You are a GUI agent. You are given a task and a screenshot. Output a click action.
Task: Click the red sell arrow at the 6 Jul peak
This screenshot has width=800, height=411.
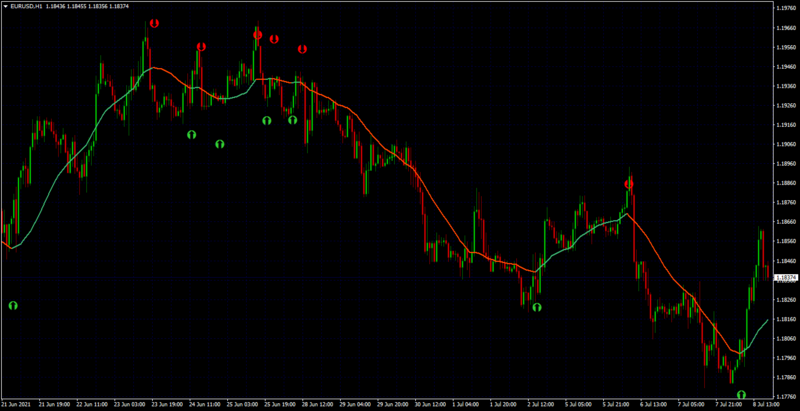(x=629, y=184)
